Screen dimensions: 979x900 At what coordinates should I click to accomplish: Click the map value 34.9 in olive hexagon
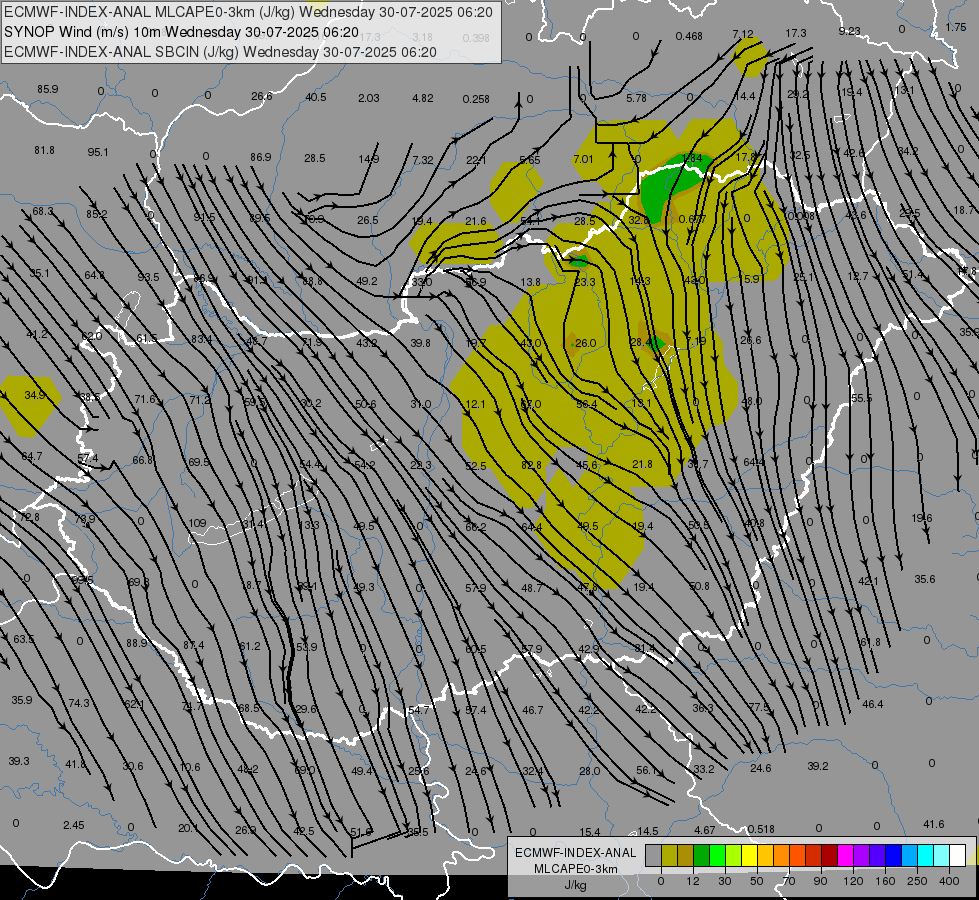[x=35, y=395]
